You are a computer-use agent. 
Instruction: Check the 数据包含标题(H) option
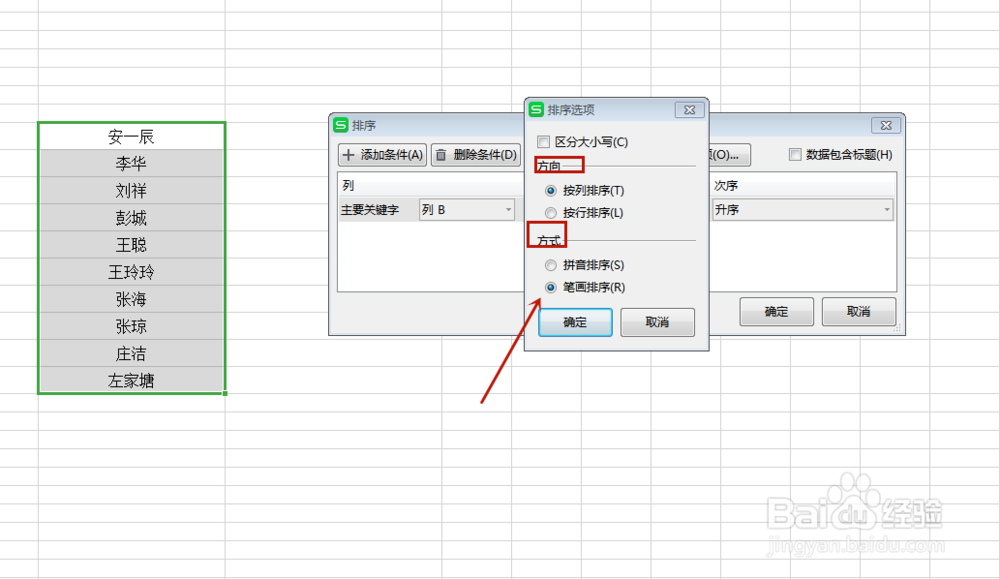[796, 153]
